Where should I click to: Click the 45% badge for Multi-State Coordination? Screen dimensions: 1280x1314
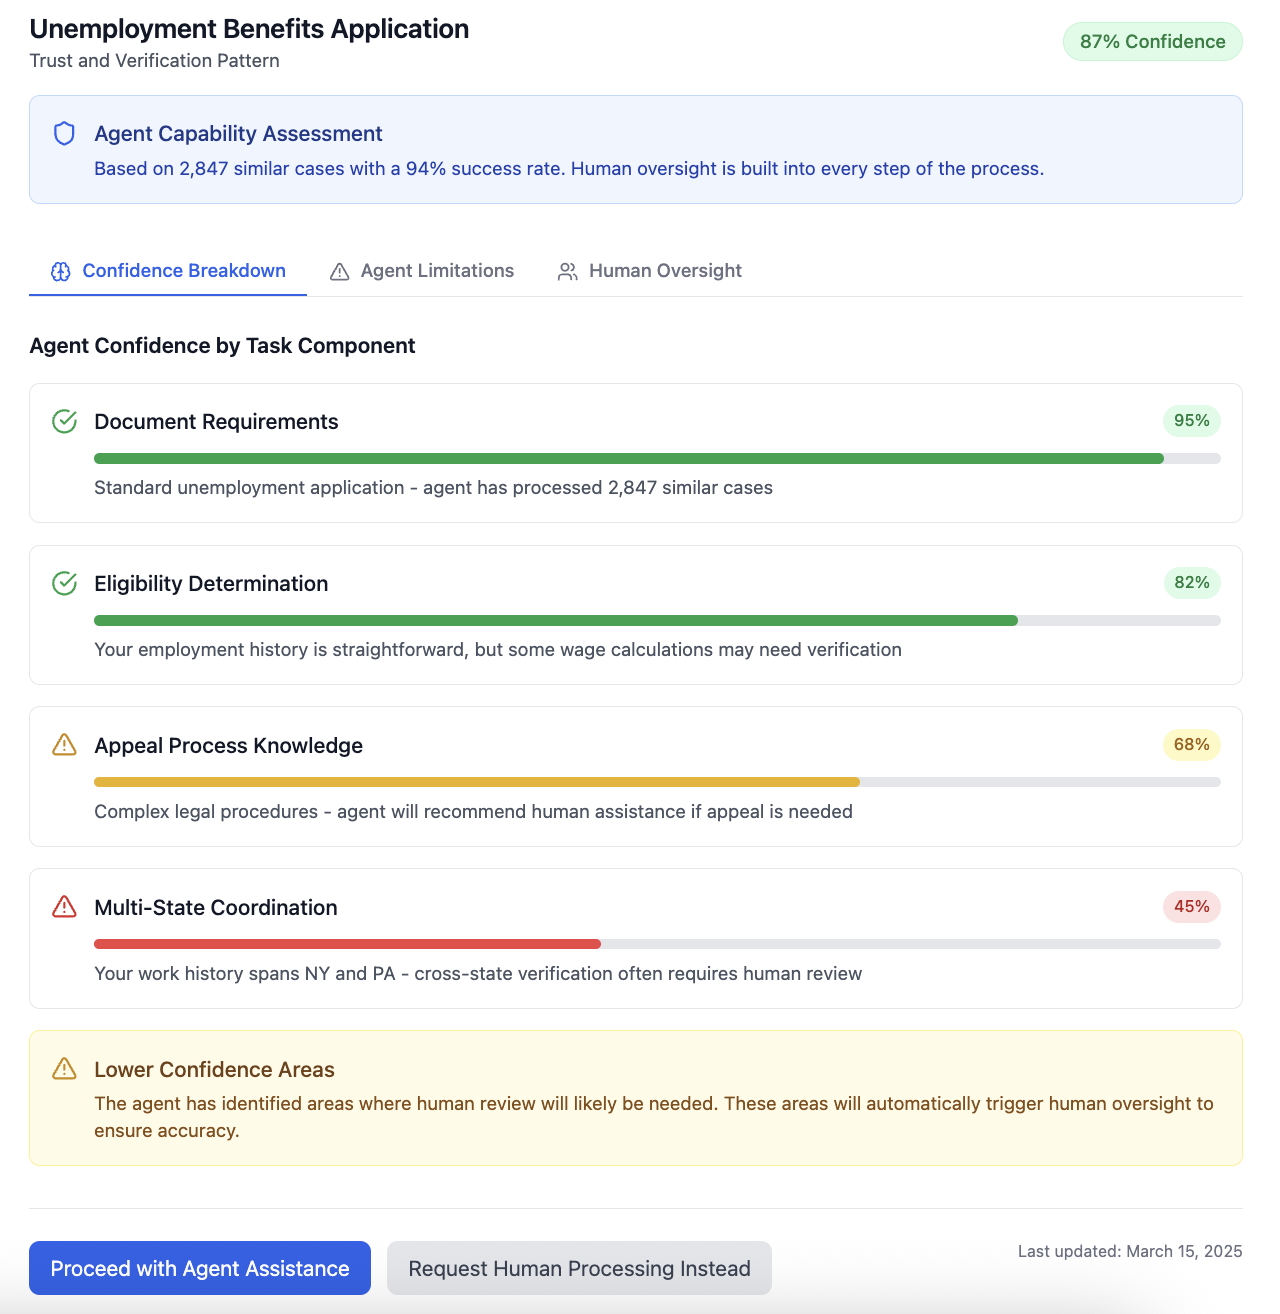[1191, 907]
